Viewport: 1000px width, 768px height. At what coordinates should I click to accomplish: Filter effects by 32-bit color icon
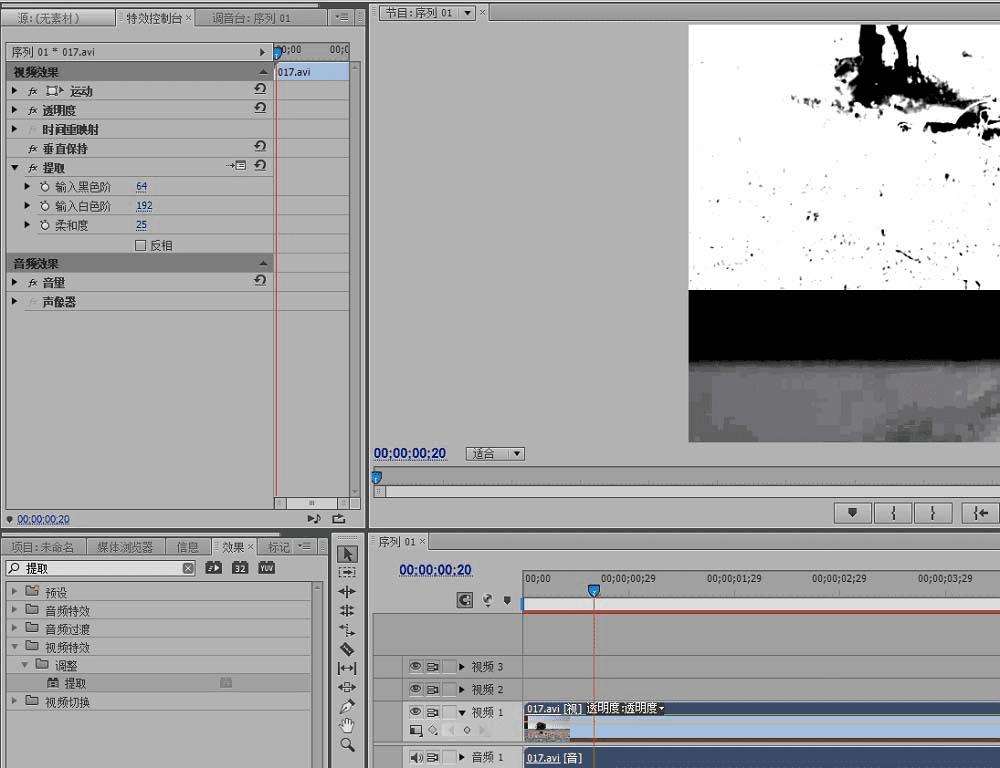[x=240, y=568]
